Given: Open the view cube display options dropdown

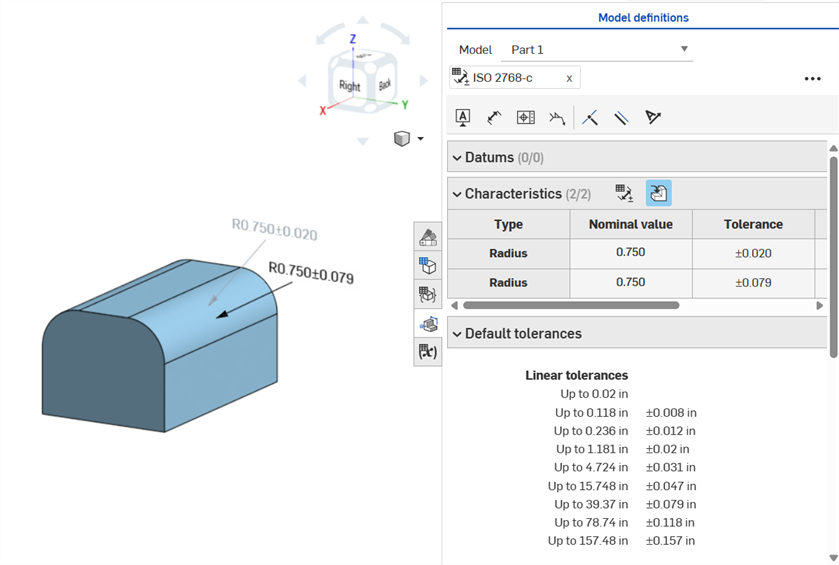Looking at the screenshot, I should tap(420, 139).
